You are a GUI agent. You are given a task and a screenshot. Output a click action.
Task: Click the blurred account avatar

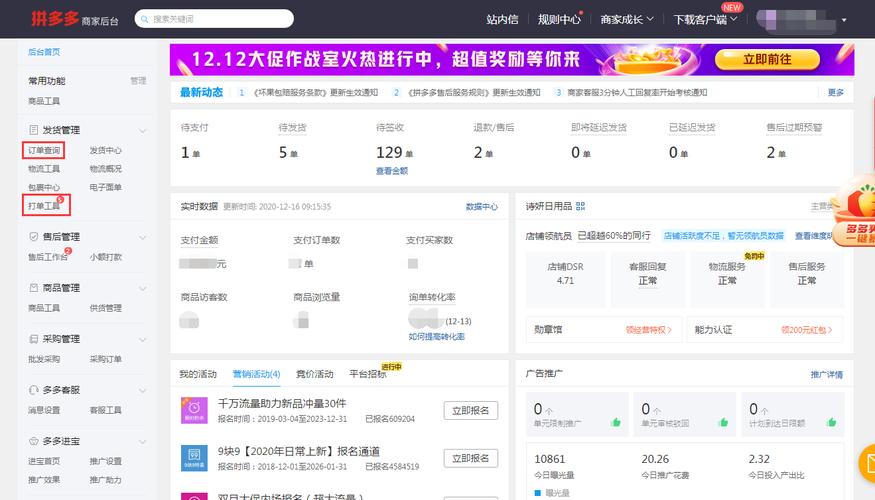[x=797, y=20]
